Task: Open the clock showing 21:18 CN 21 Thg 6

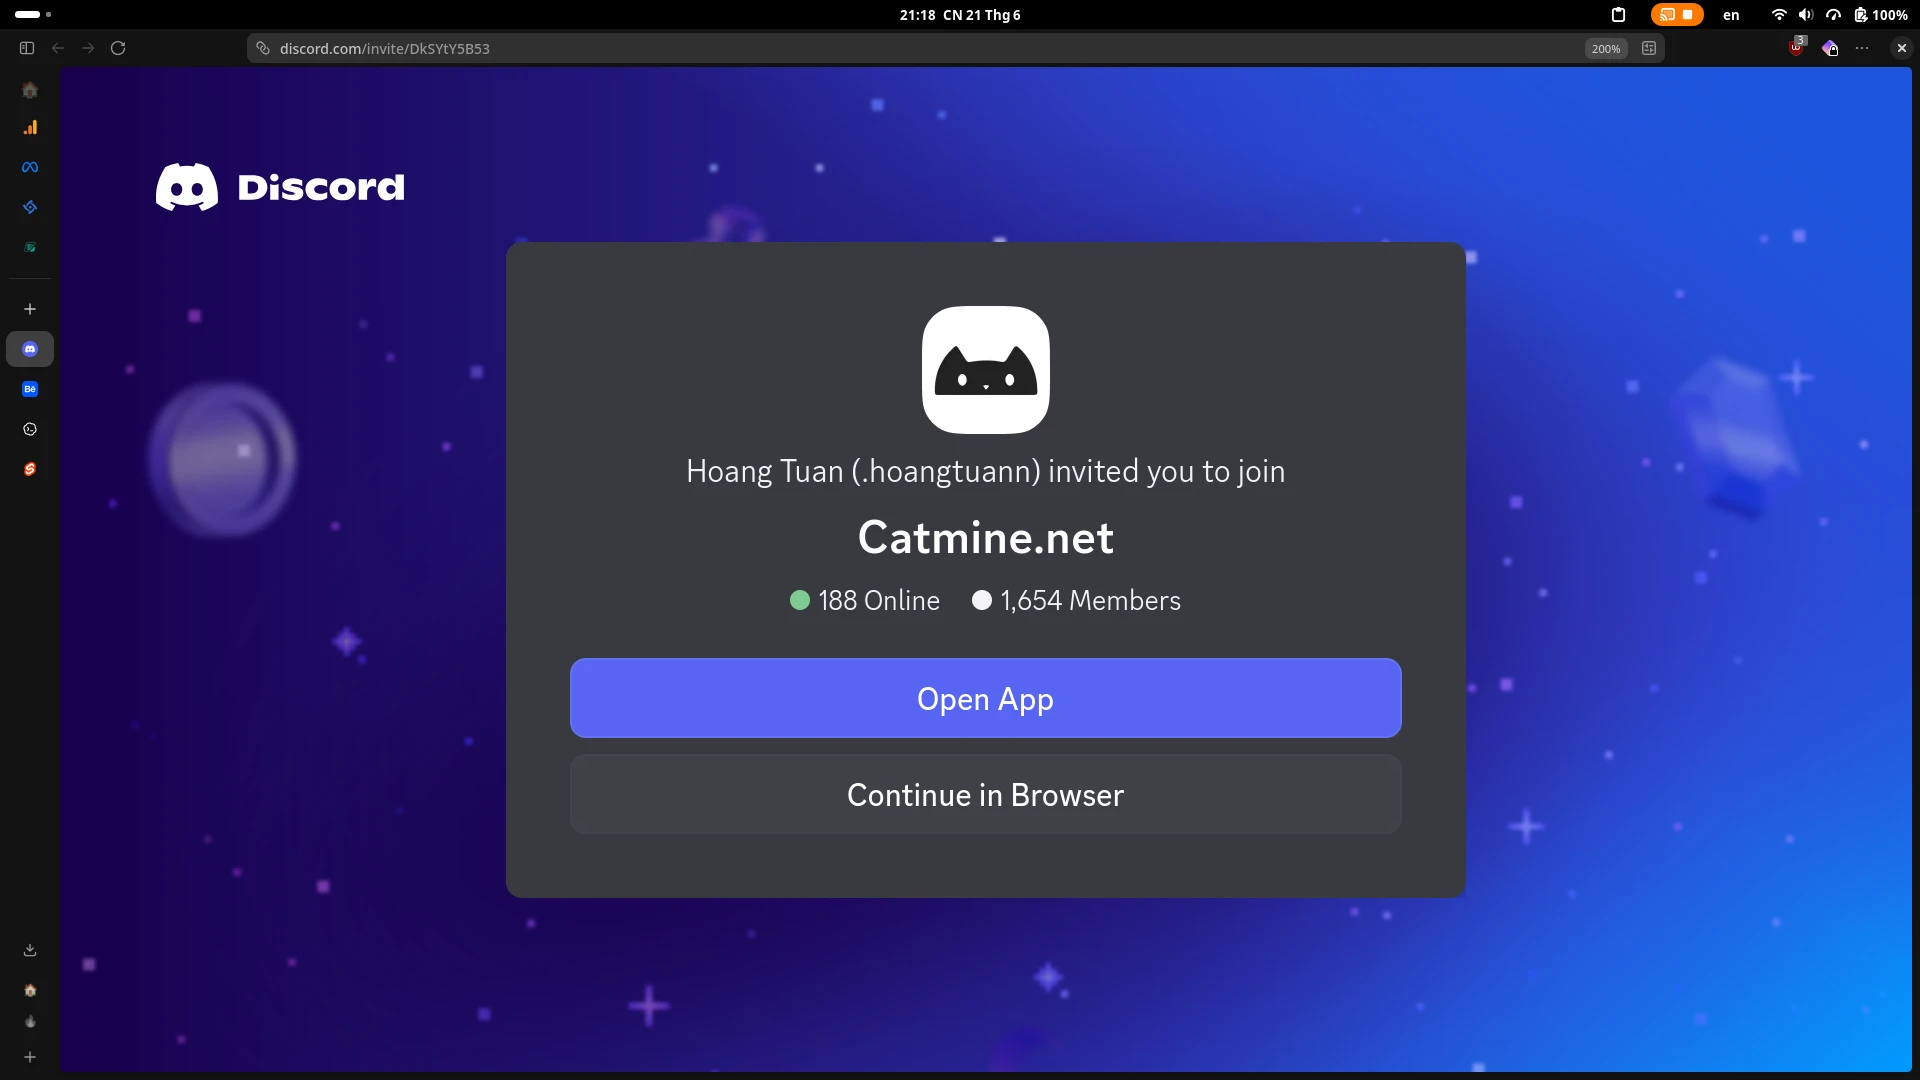Action: tap(960, 15)
